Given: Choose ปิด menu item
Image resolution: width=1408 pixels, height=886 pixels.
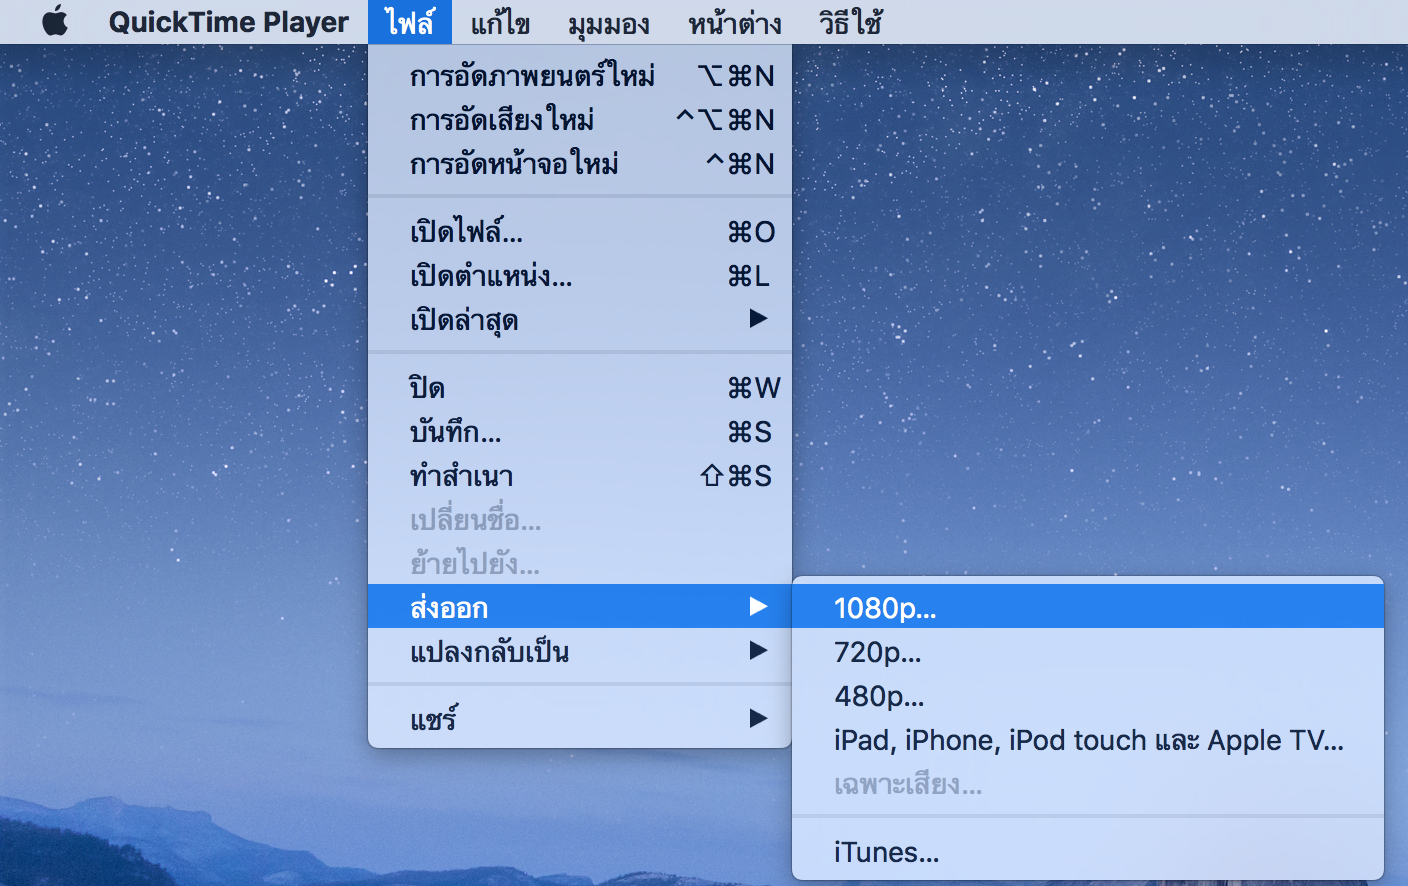Looking at the screenshot, I should (x=580, y=388).
